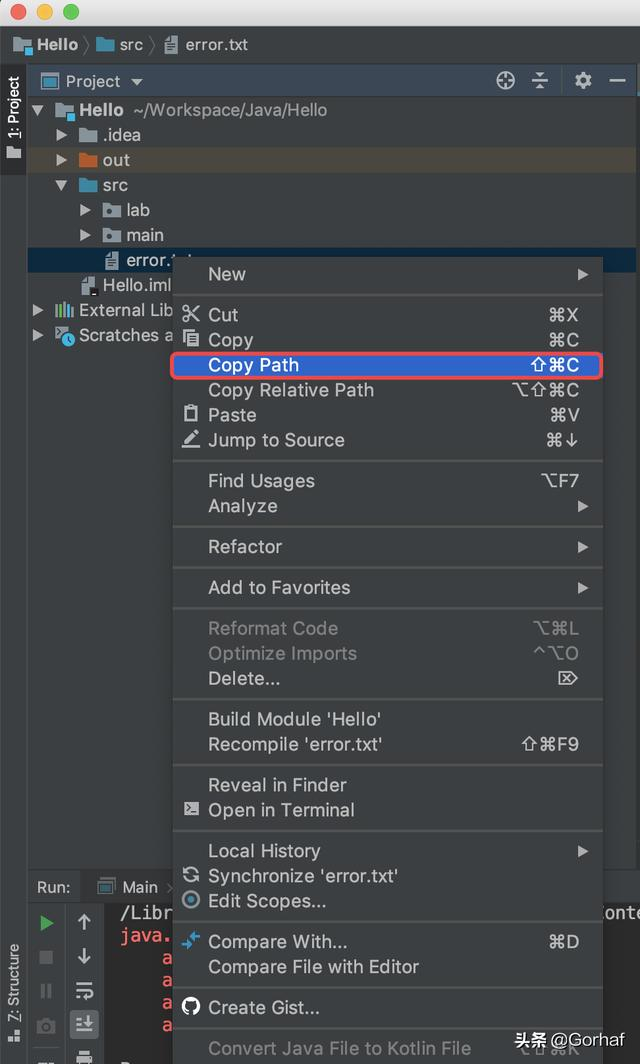The image size is (640, 1064).
Task: Toggle scroll to end in Run console
Action: tap(84, 1023)
